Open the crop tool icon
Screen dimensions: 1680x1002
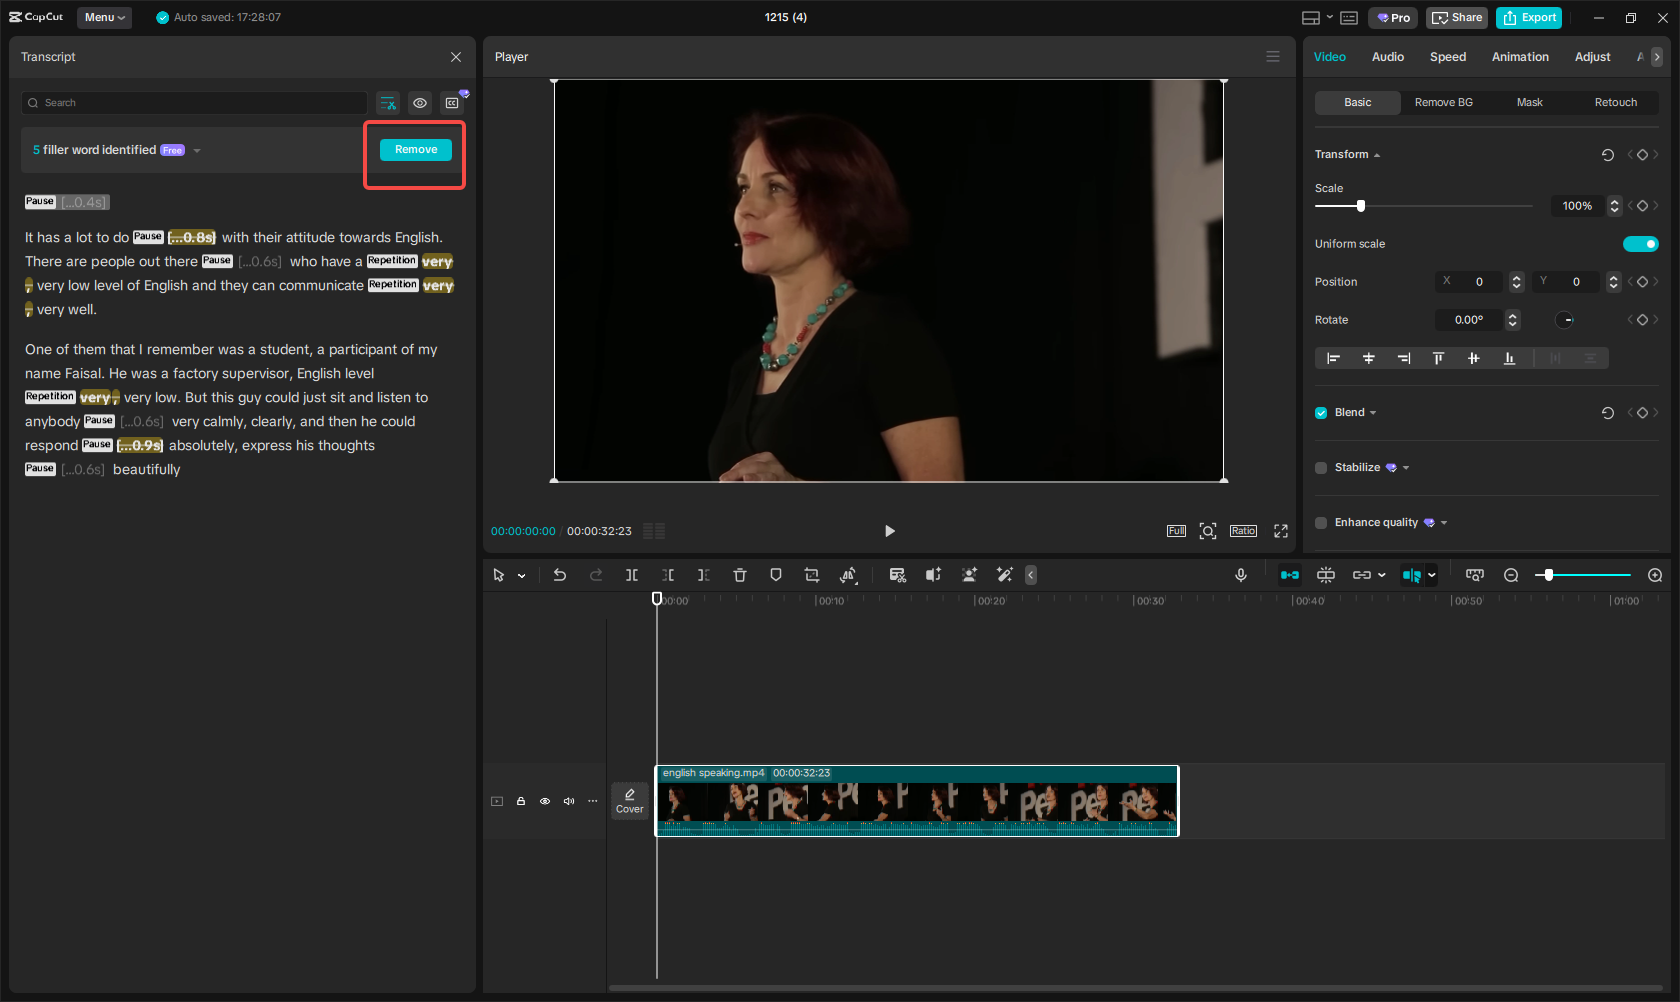click(811, 575)
